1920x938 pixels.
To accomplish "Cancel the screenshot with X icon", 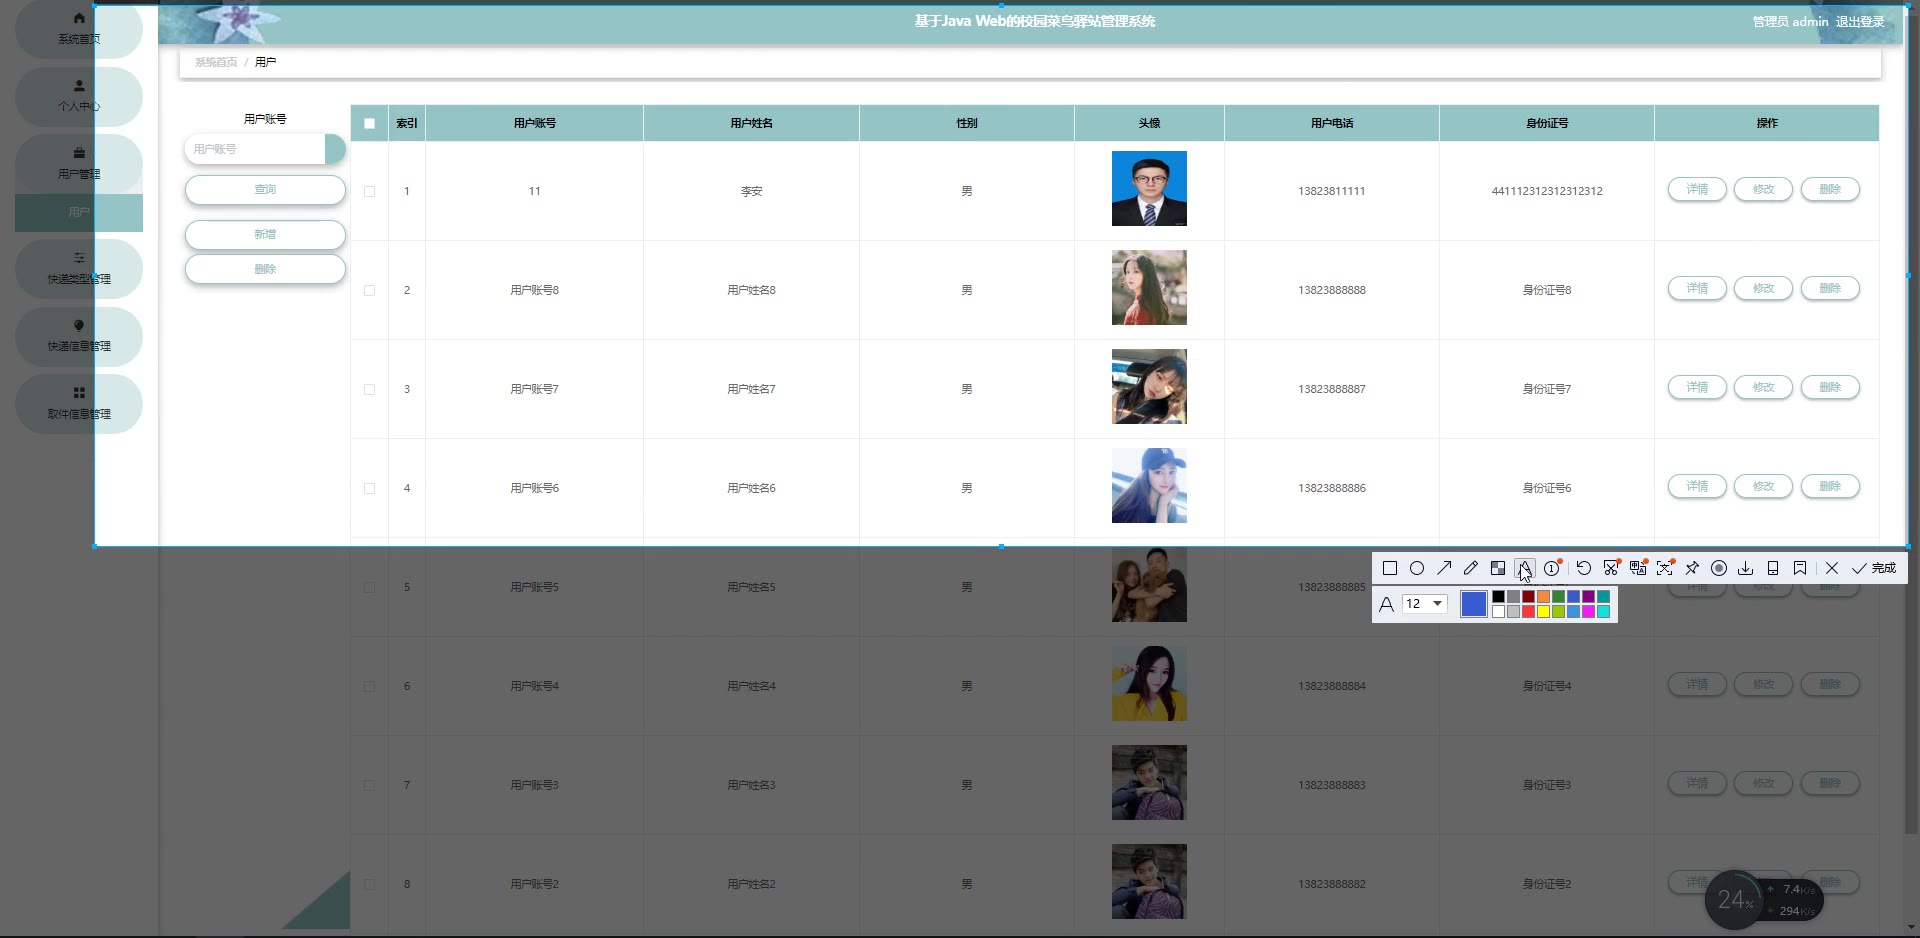I will coord(1832,568).
